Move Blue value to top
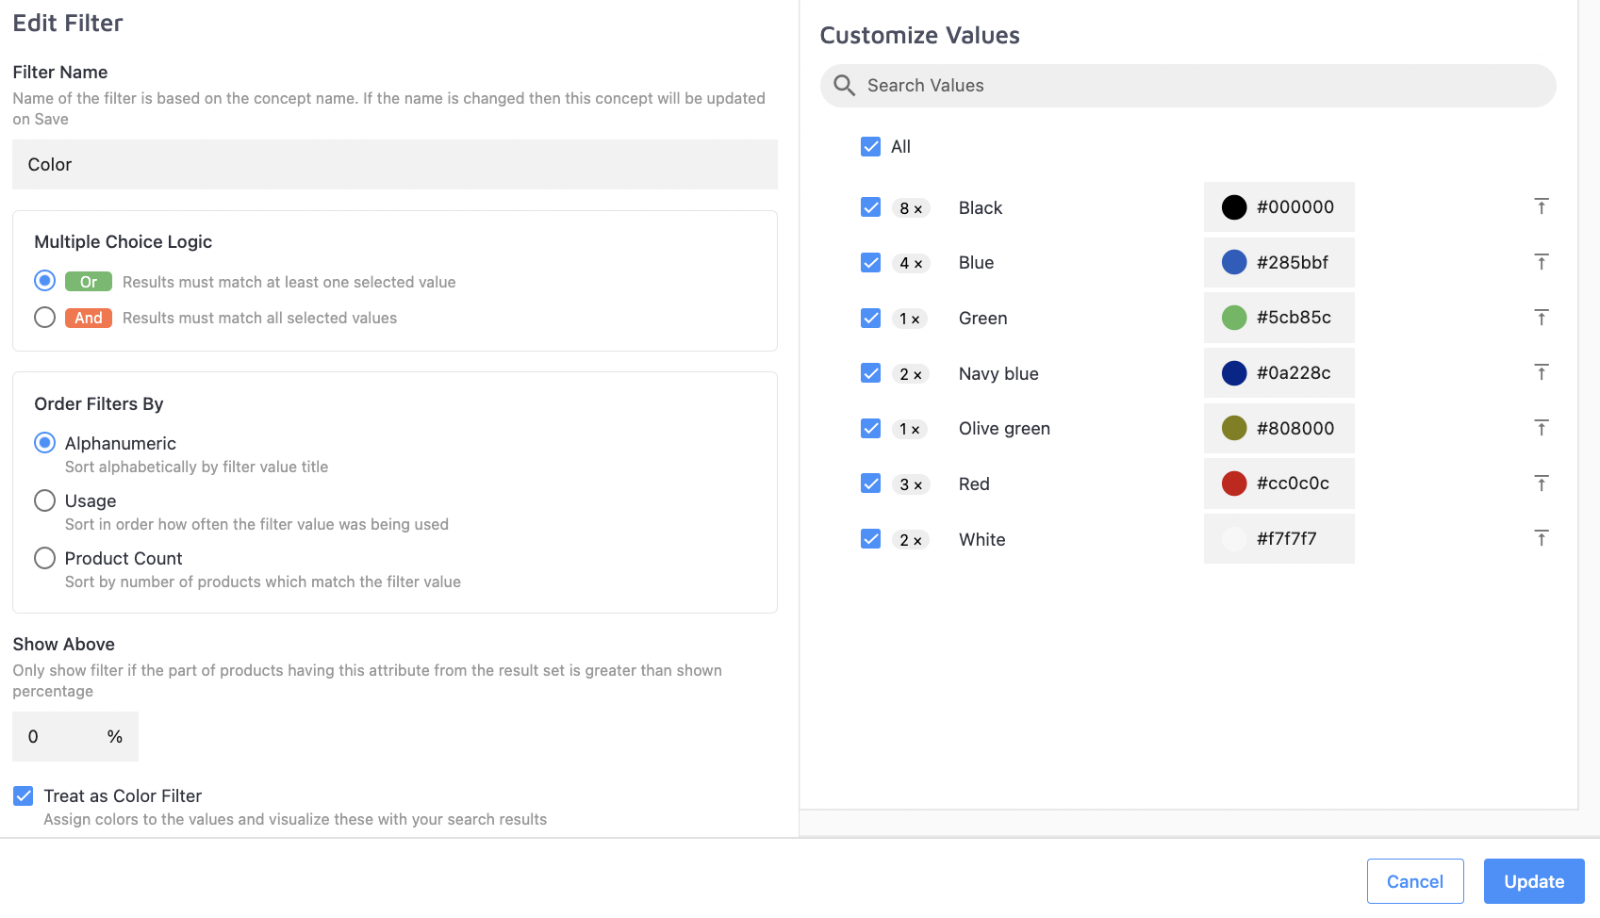 coord(1541,262)
